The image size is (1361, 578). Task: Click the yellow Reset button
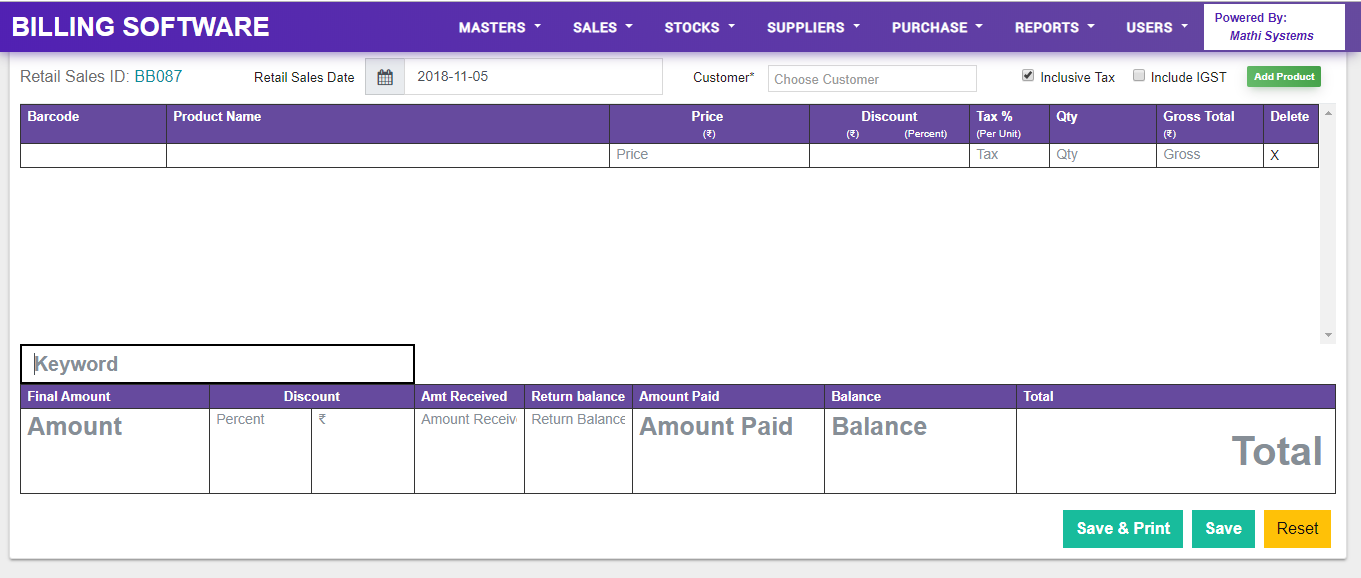1297,528
